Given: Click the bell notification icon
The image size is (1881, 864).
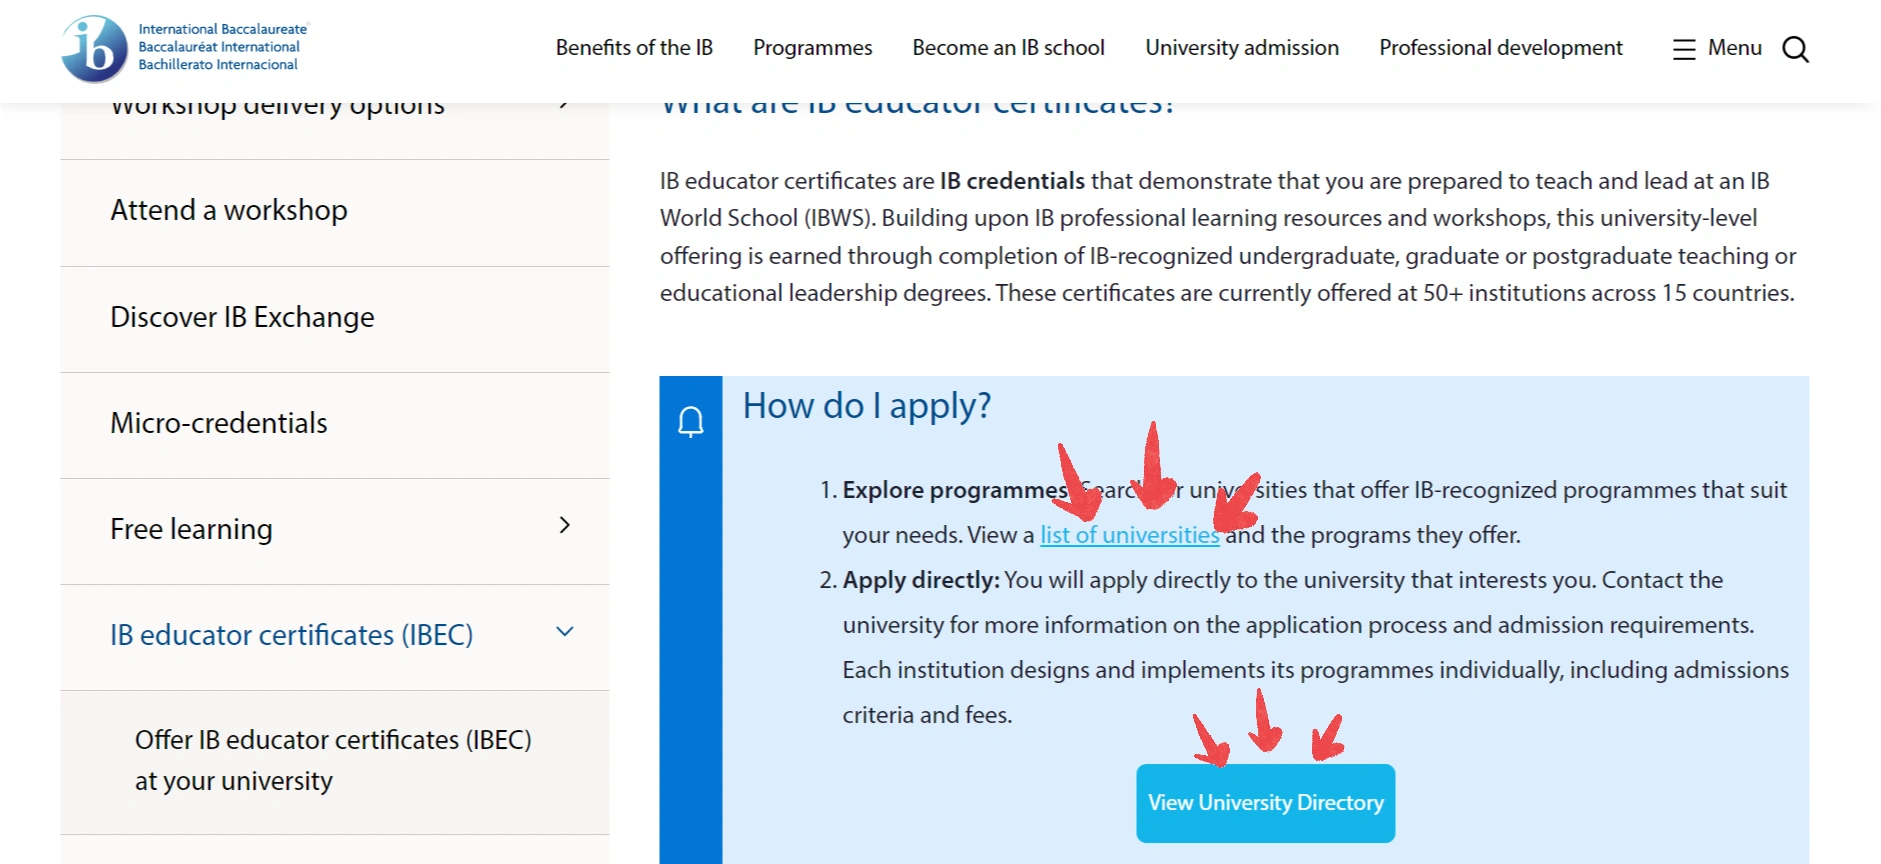Looking at the screenshot, I should 691,421.
